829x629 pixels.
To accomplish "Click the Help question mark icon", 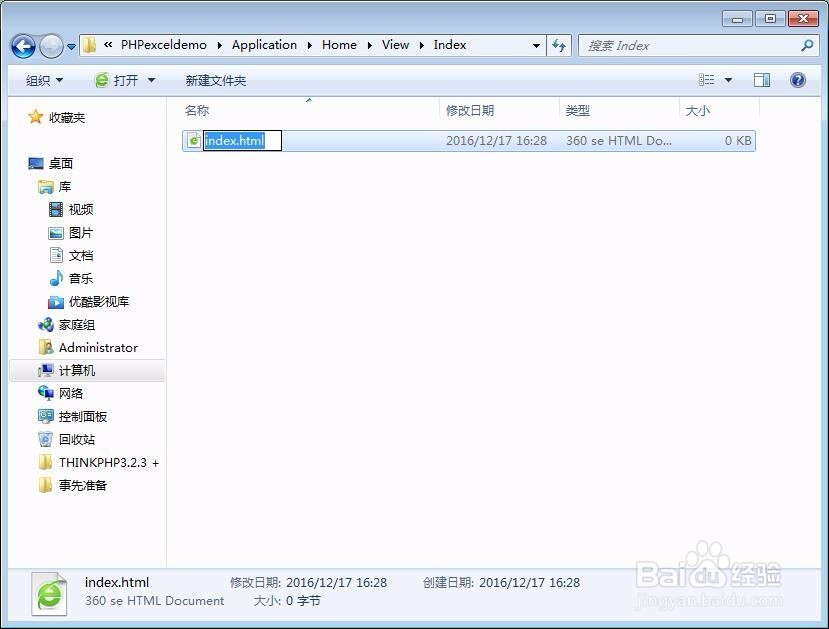I will [797, 79].
